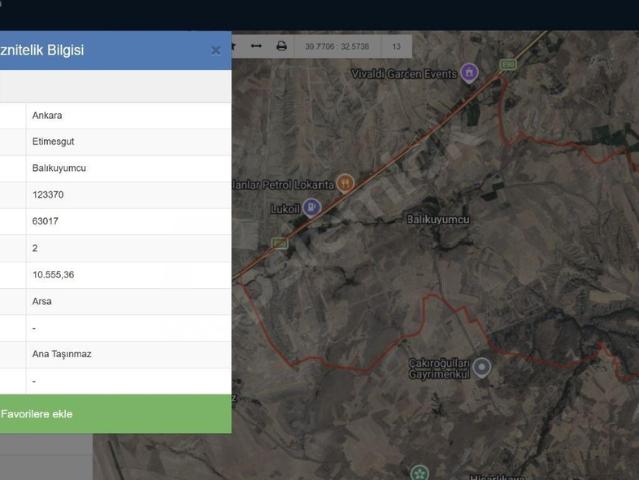Screen dimensions: 639x480
Task: Click the Lukoil label text on map
Action: pos(285,209)
